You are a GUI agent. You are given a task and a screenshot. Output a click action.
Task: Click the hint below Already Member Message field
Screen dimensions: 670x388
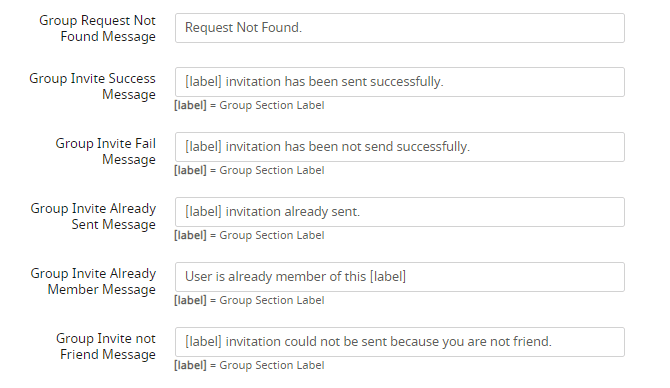pos(249,300)
